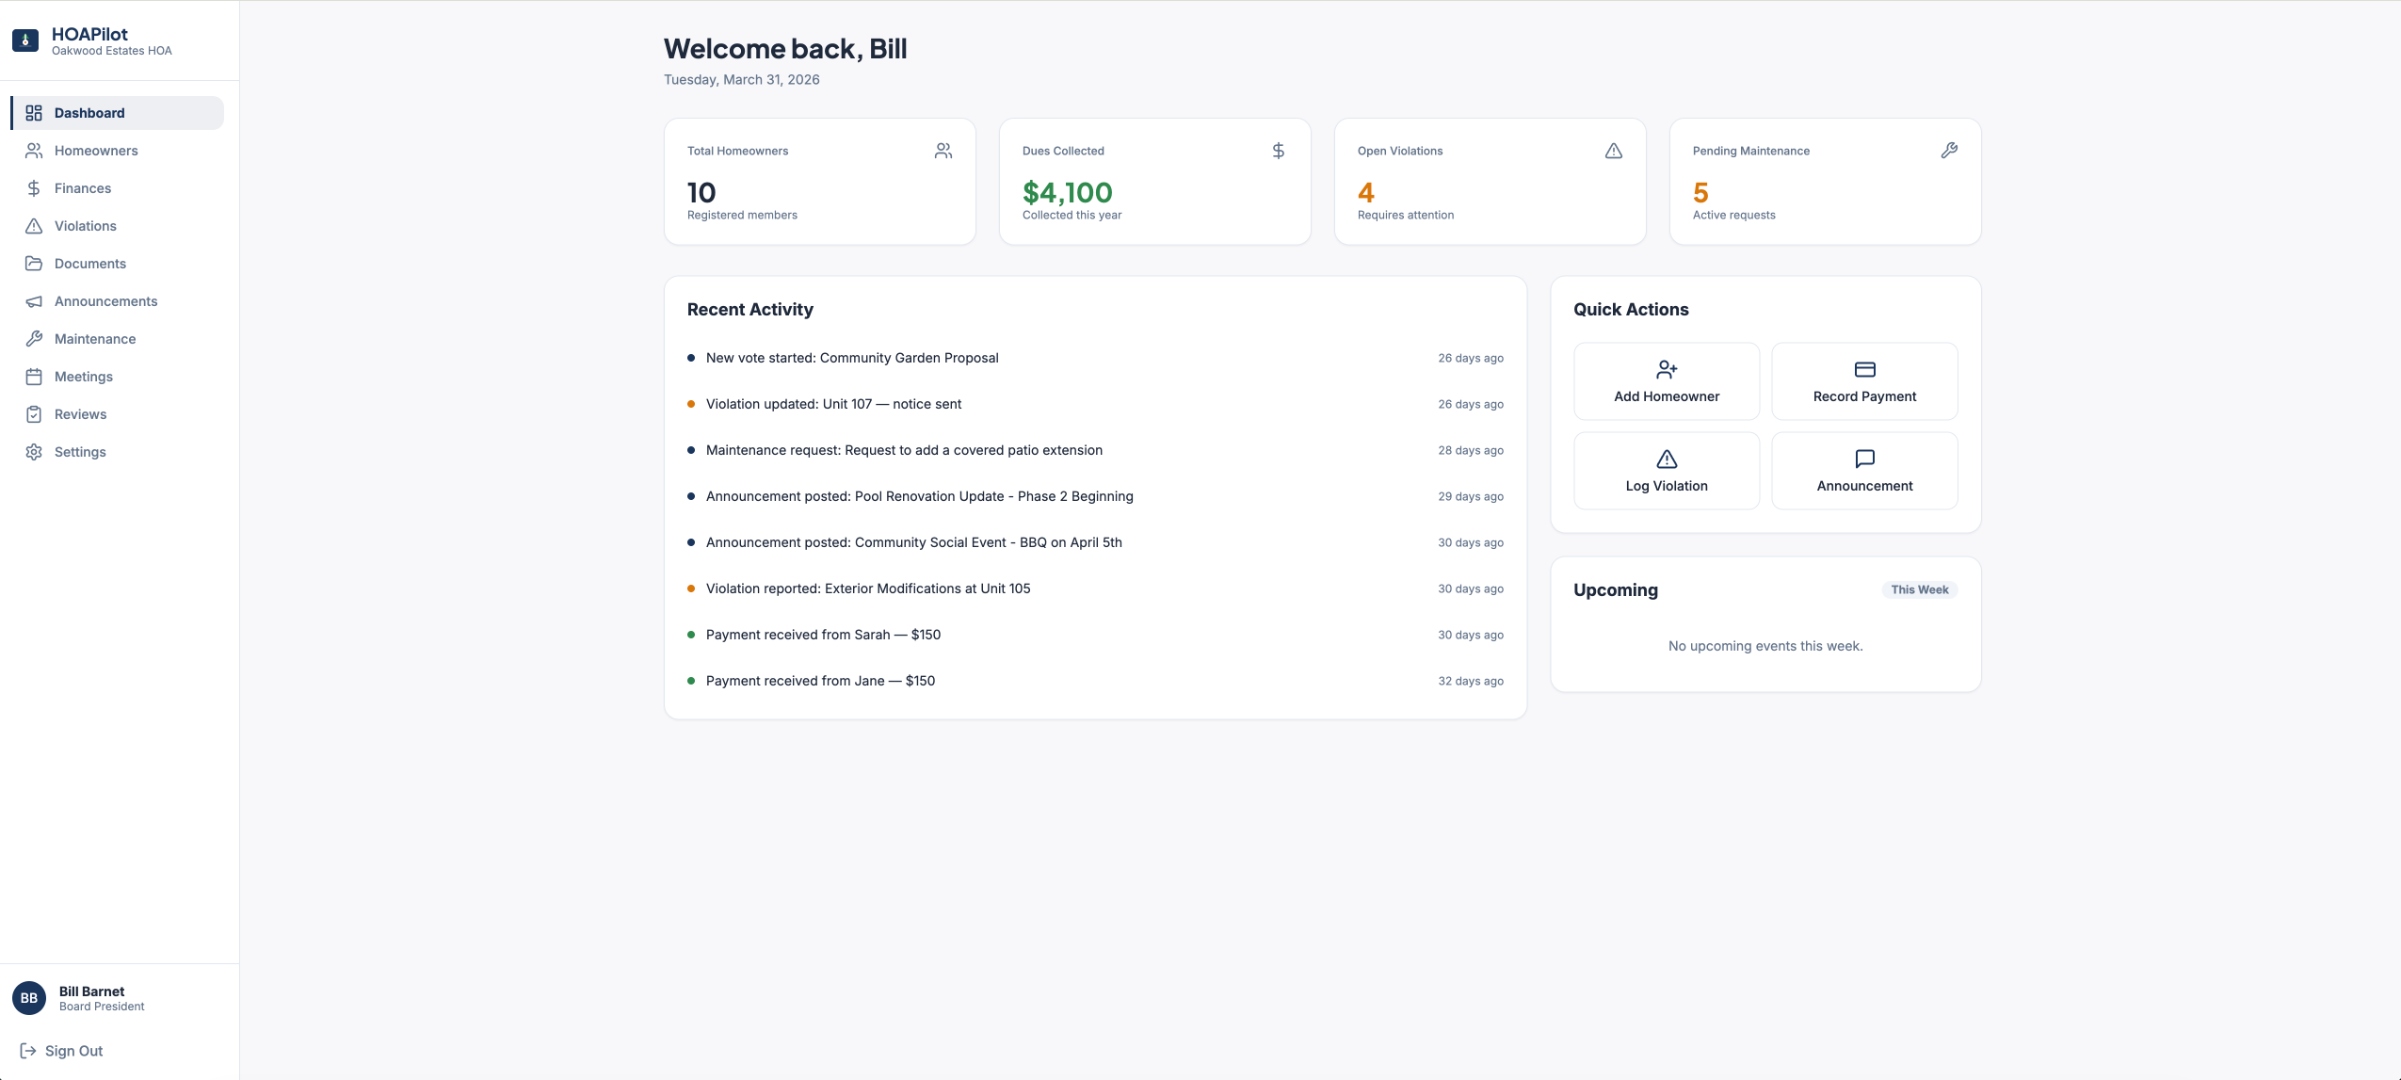Click the Record Payment quick action

tap(1864, 381)
